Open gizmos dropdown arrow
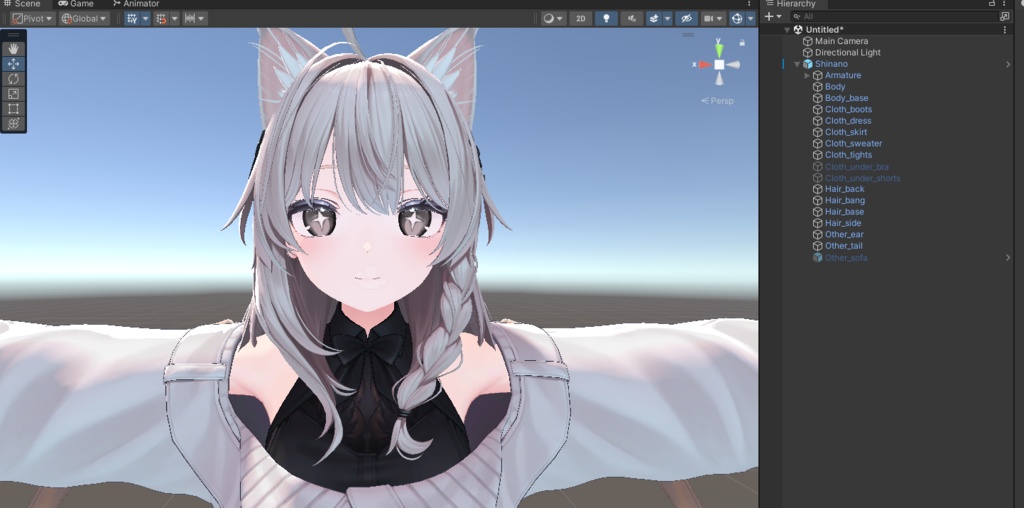This screenshot has height=508, width=1024. (751, 18)
